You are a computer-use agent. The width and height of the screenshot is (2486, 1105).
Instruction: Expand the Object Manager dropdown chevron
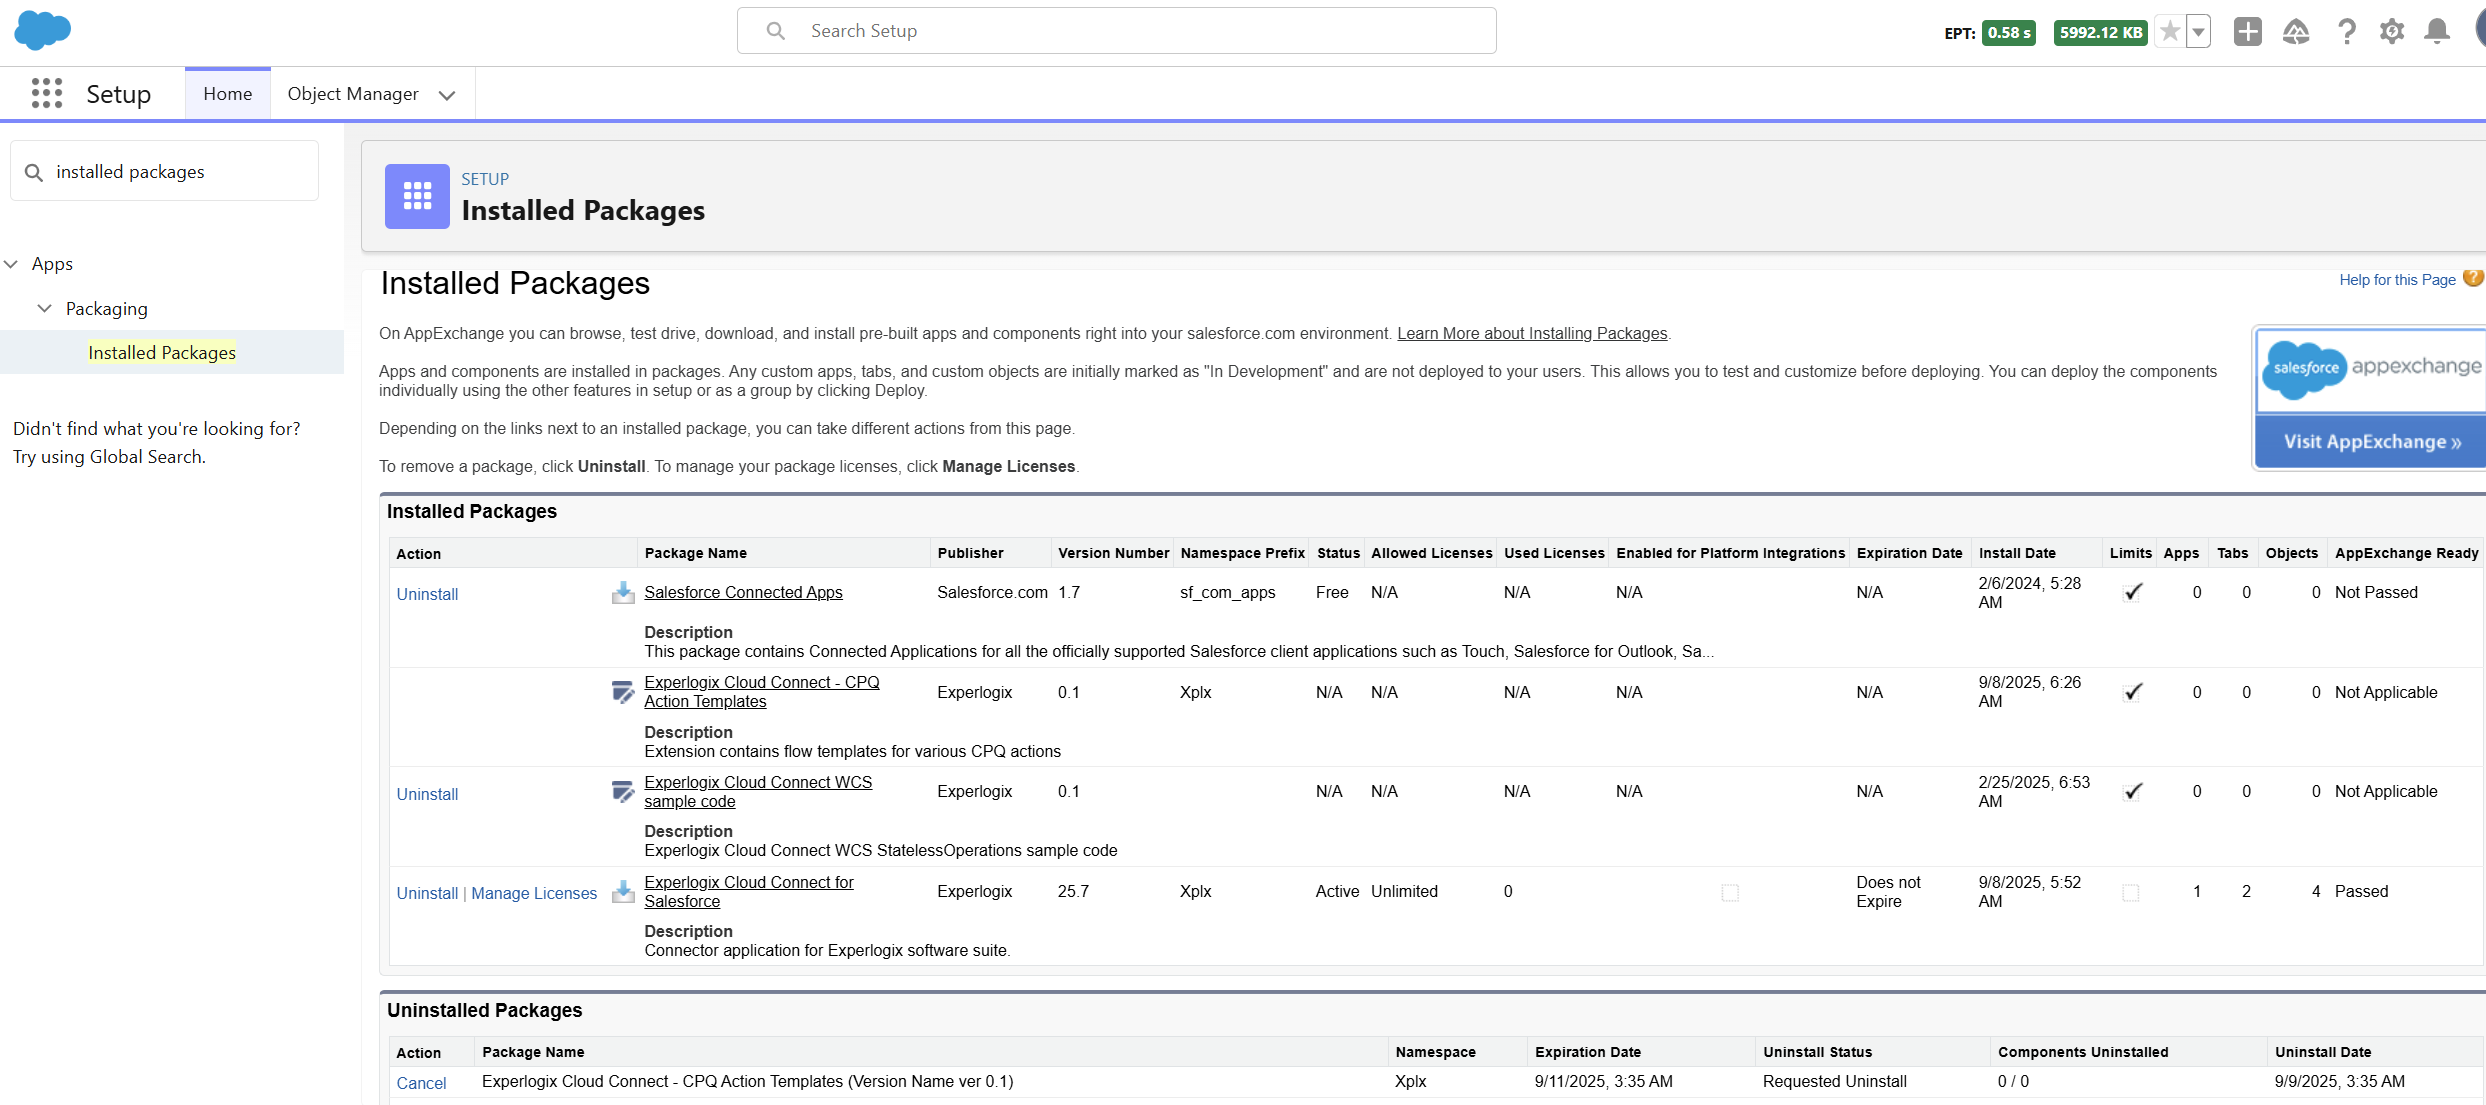447,95
